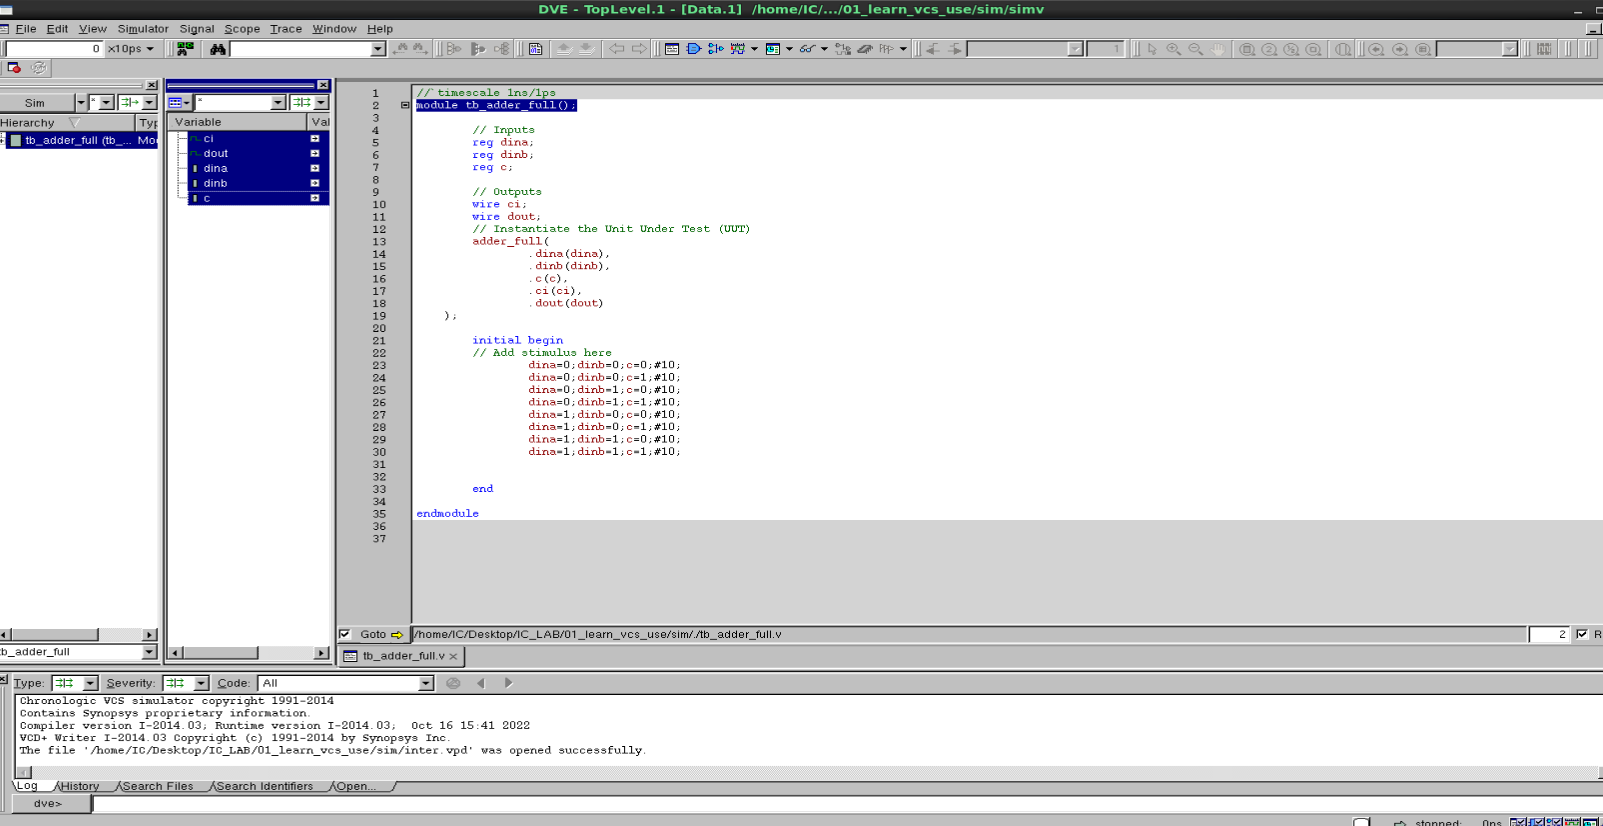This screenshot has width=1603, height=826.
Task: Toggle the checkbox beside the Goto button
Action: [x=345, y=634]
